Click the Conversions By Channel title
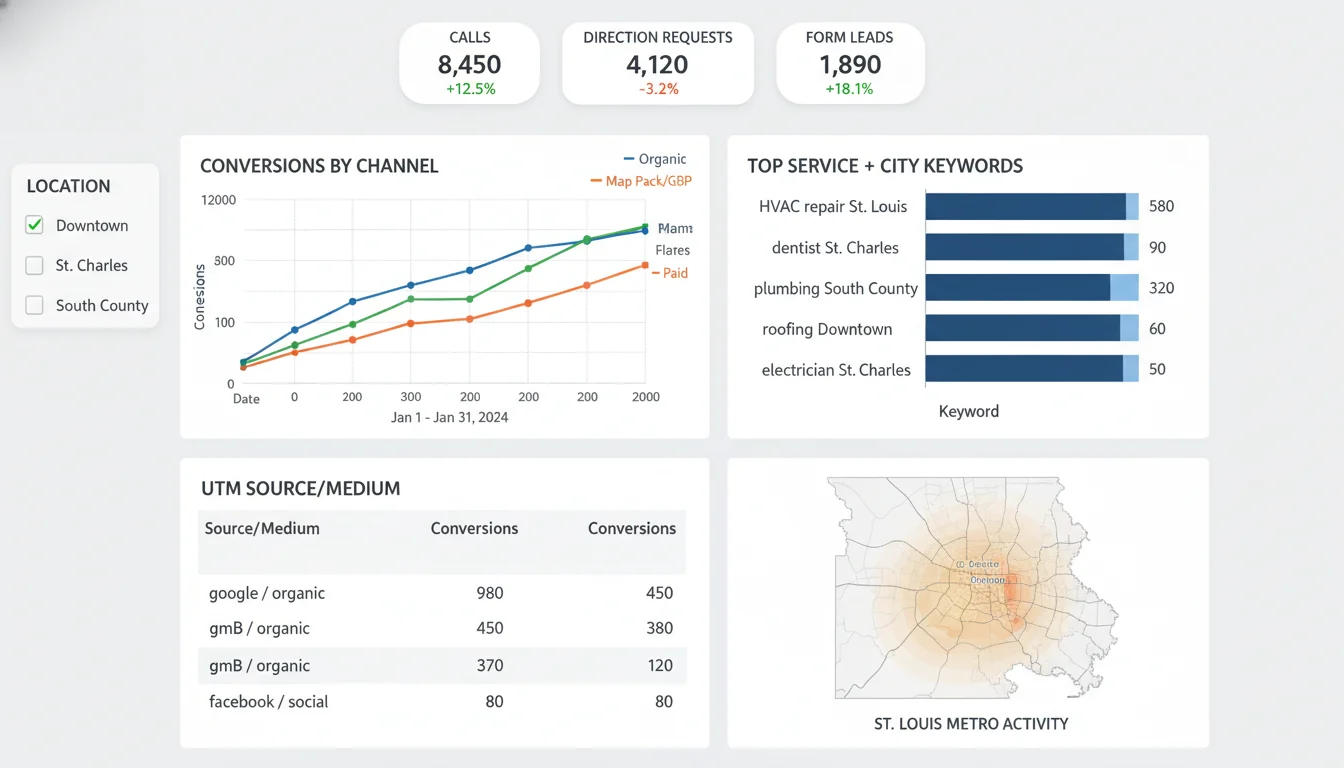 click(319, 166)
